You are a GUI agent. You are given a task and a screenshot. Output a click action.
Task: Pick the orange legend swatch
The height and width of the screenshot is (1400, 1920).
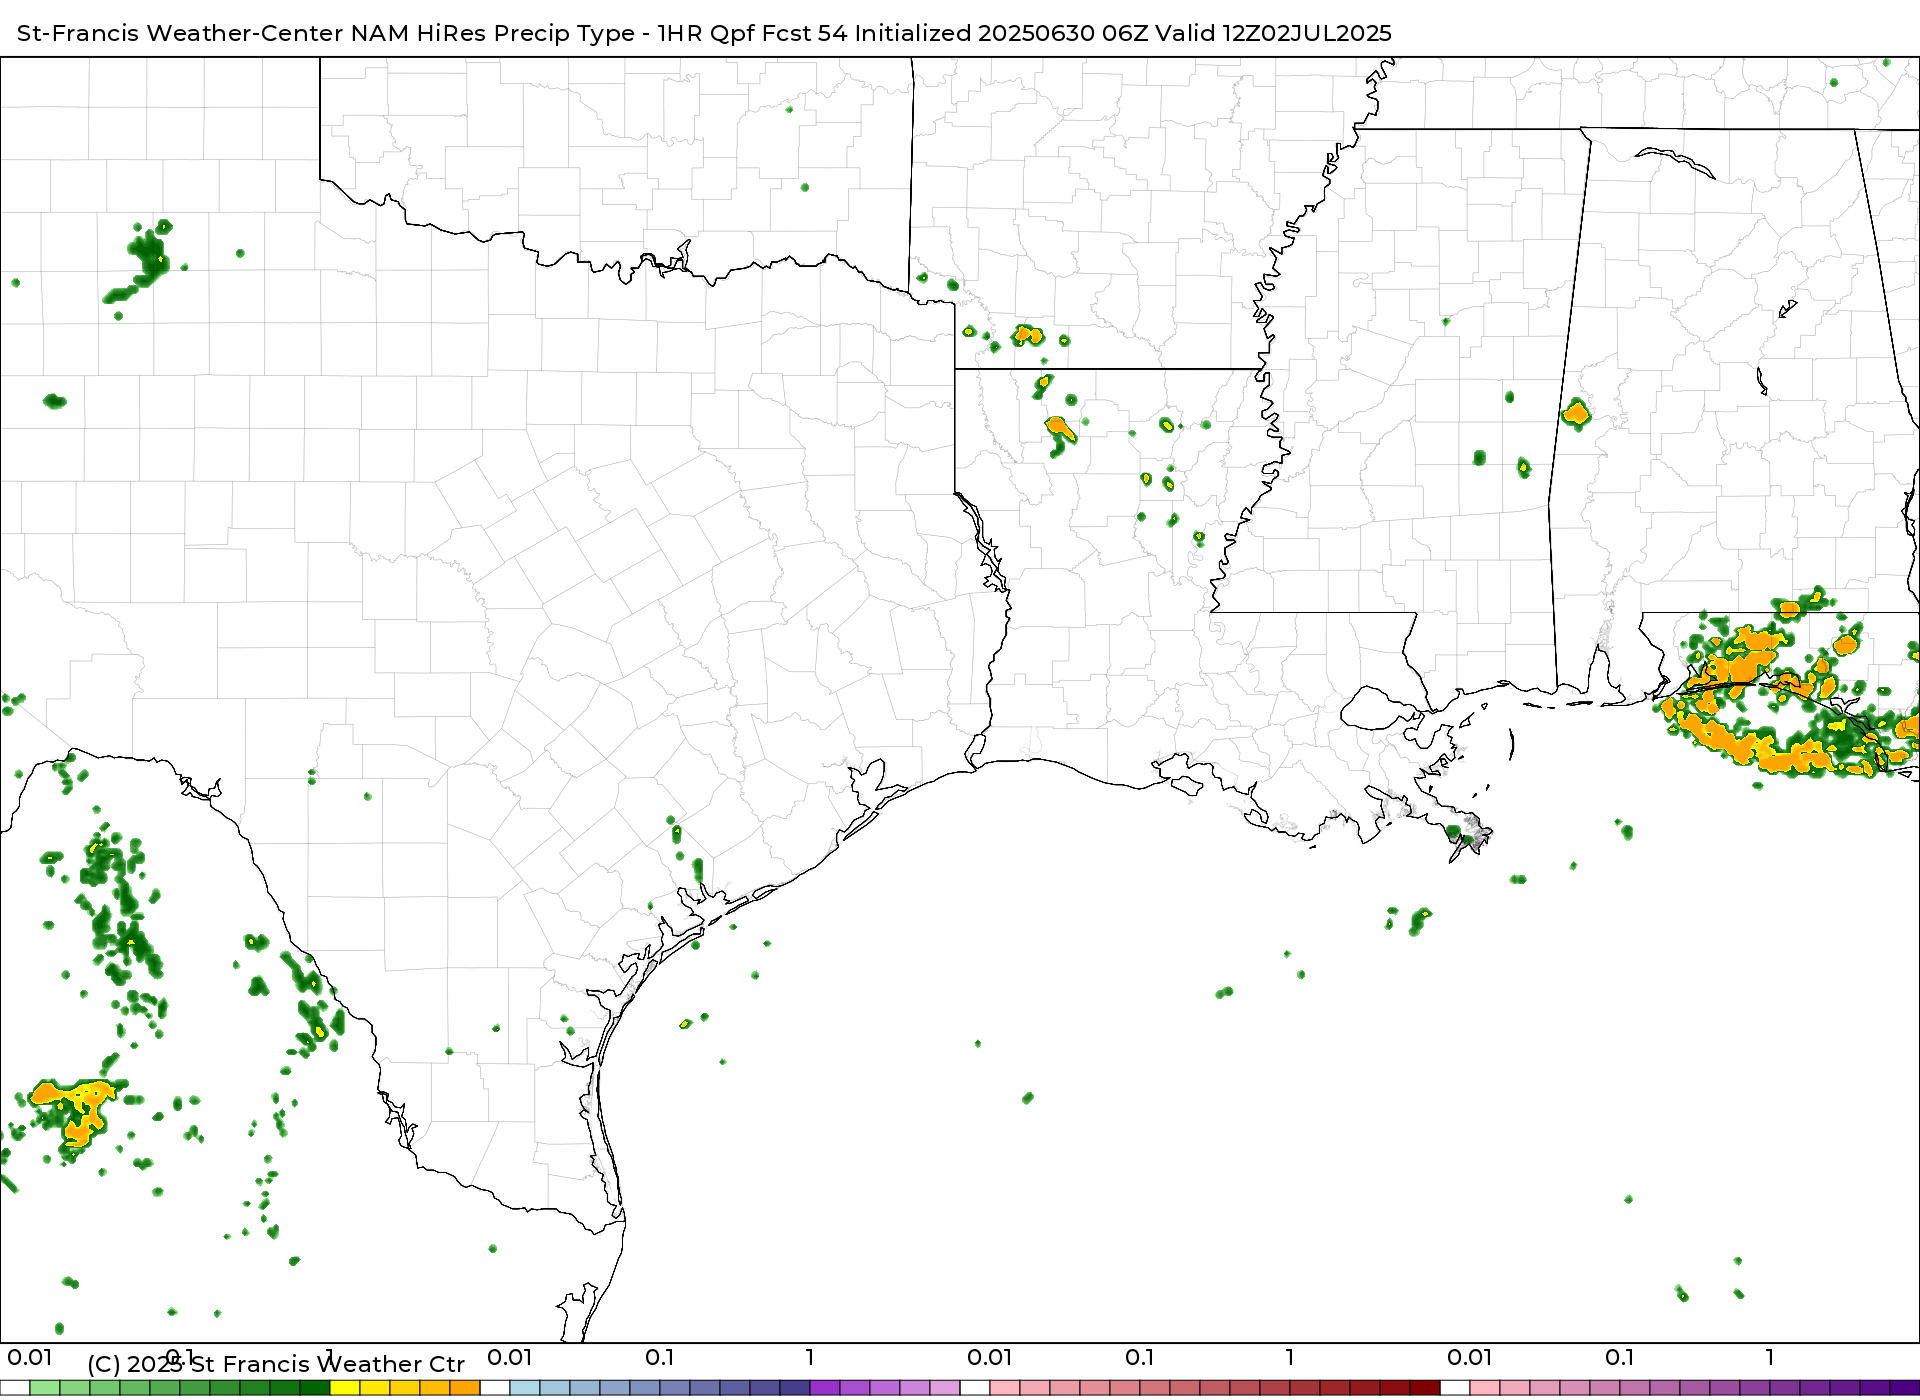[x=465, y=1388]
